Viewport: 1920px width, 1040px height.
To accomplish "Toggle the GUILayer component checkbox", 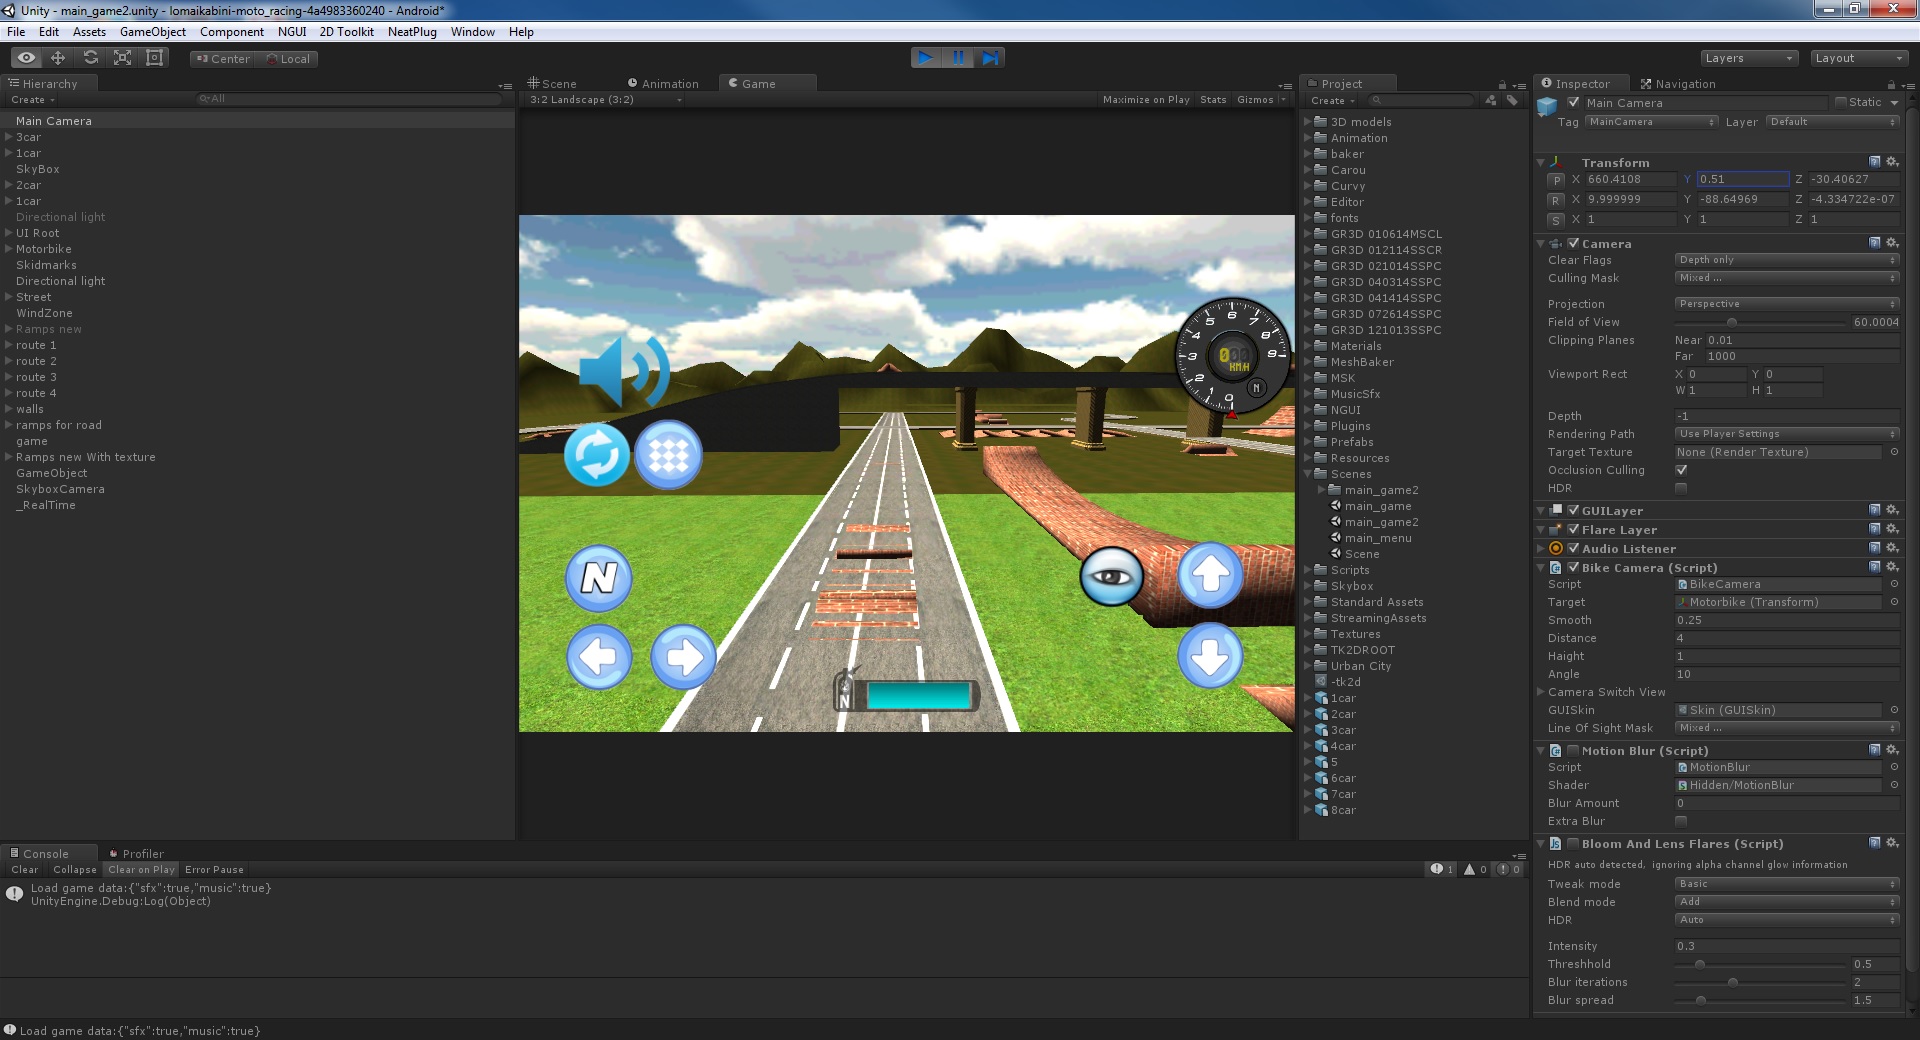I will (x=1573, y=510).
